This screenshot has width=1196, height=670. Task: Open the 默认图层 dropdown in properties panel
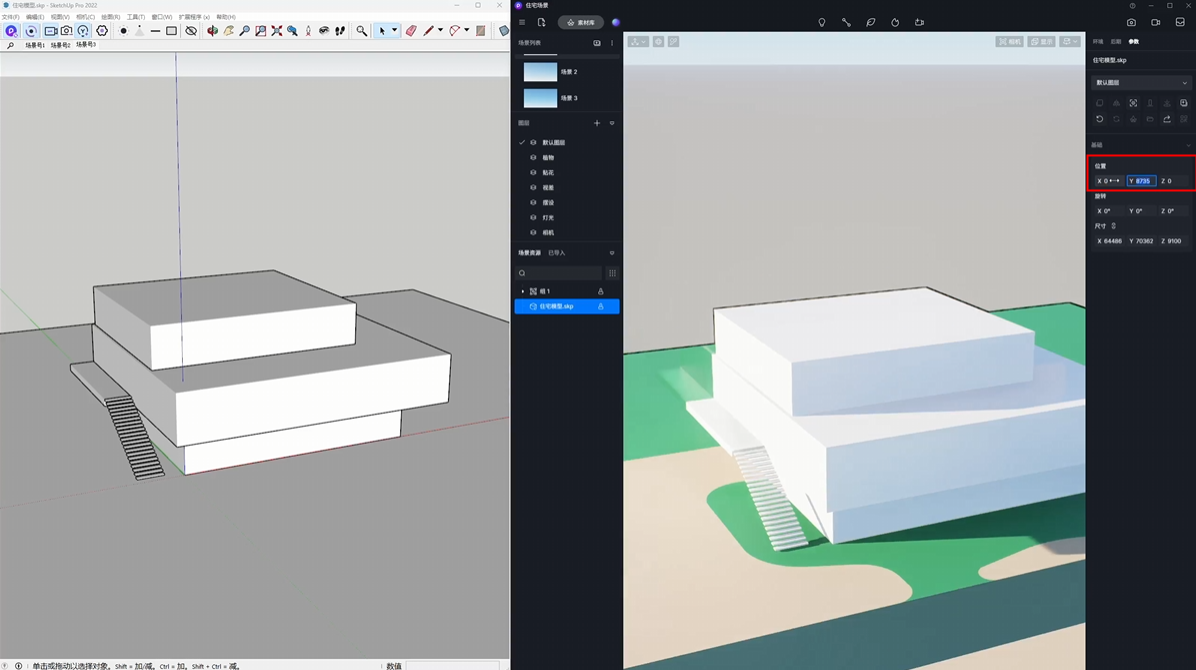click(x=1141, y=83)
